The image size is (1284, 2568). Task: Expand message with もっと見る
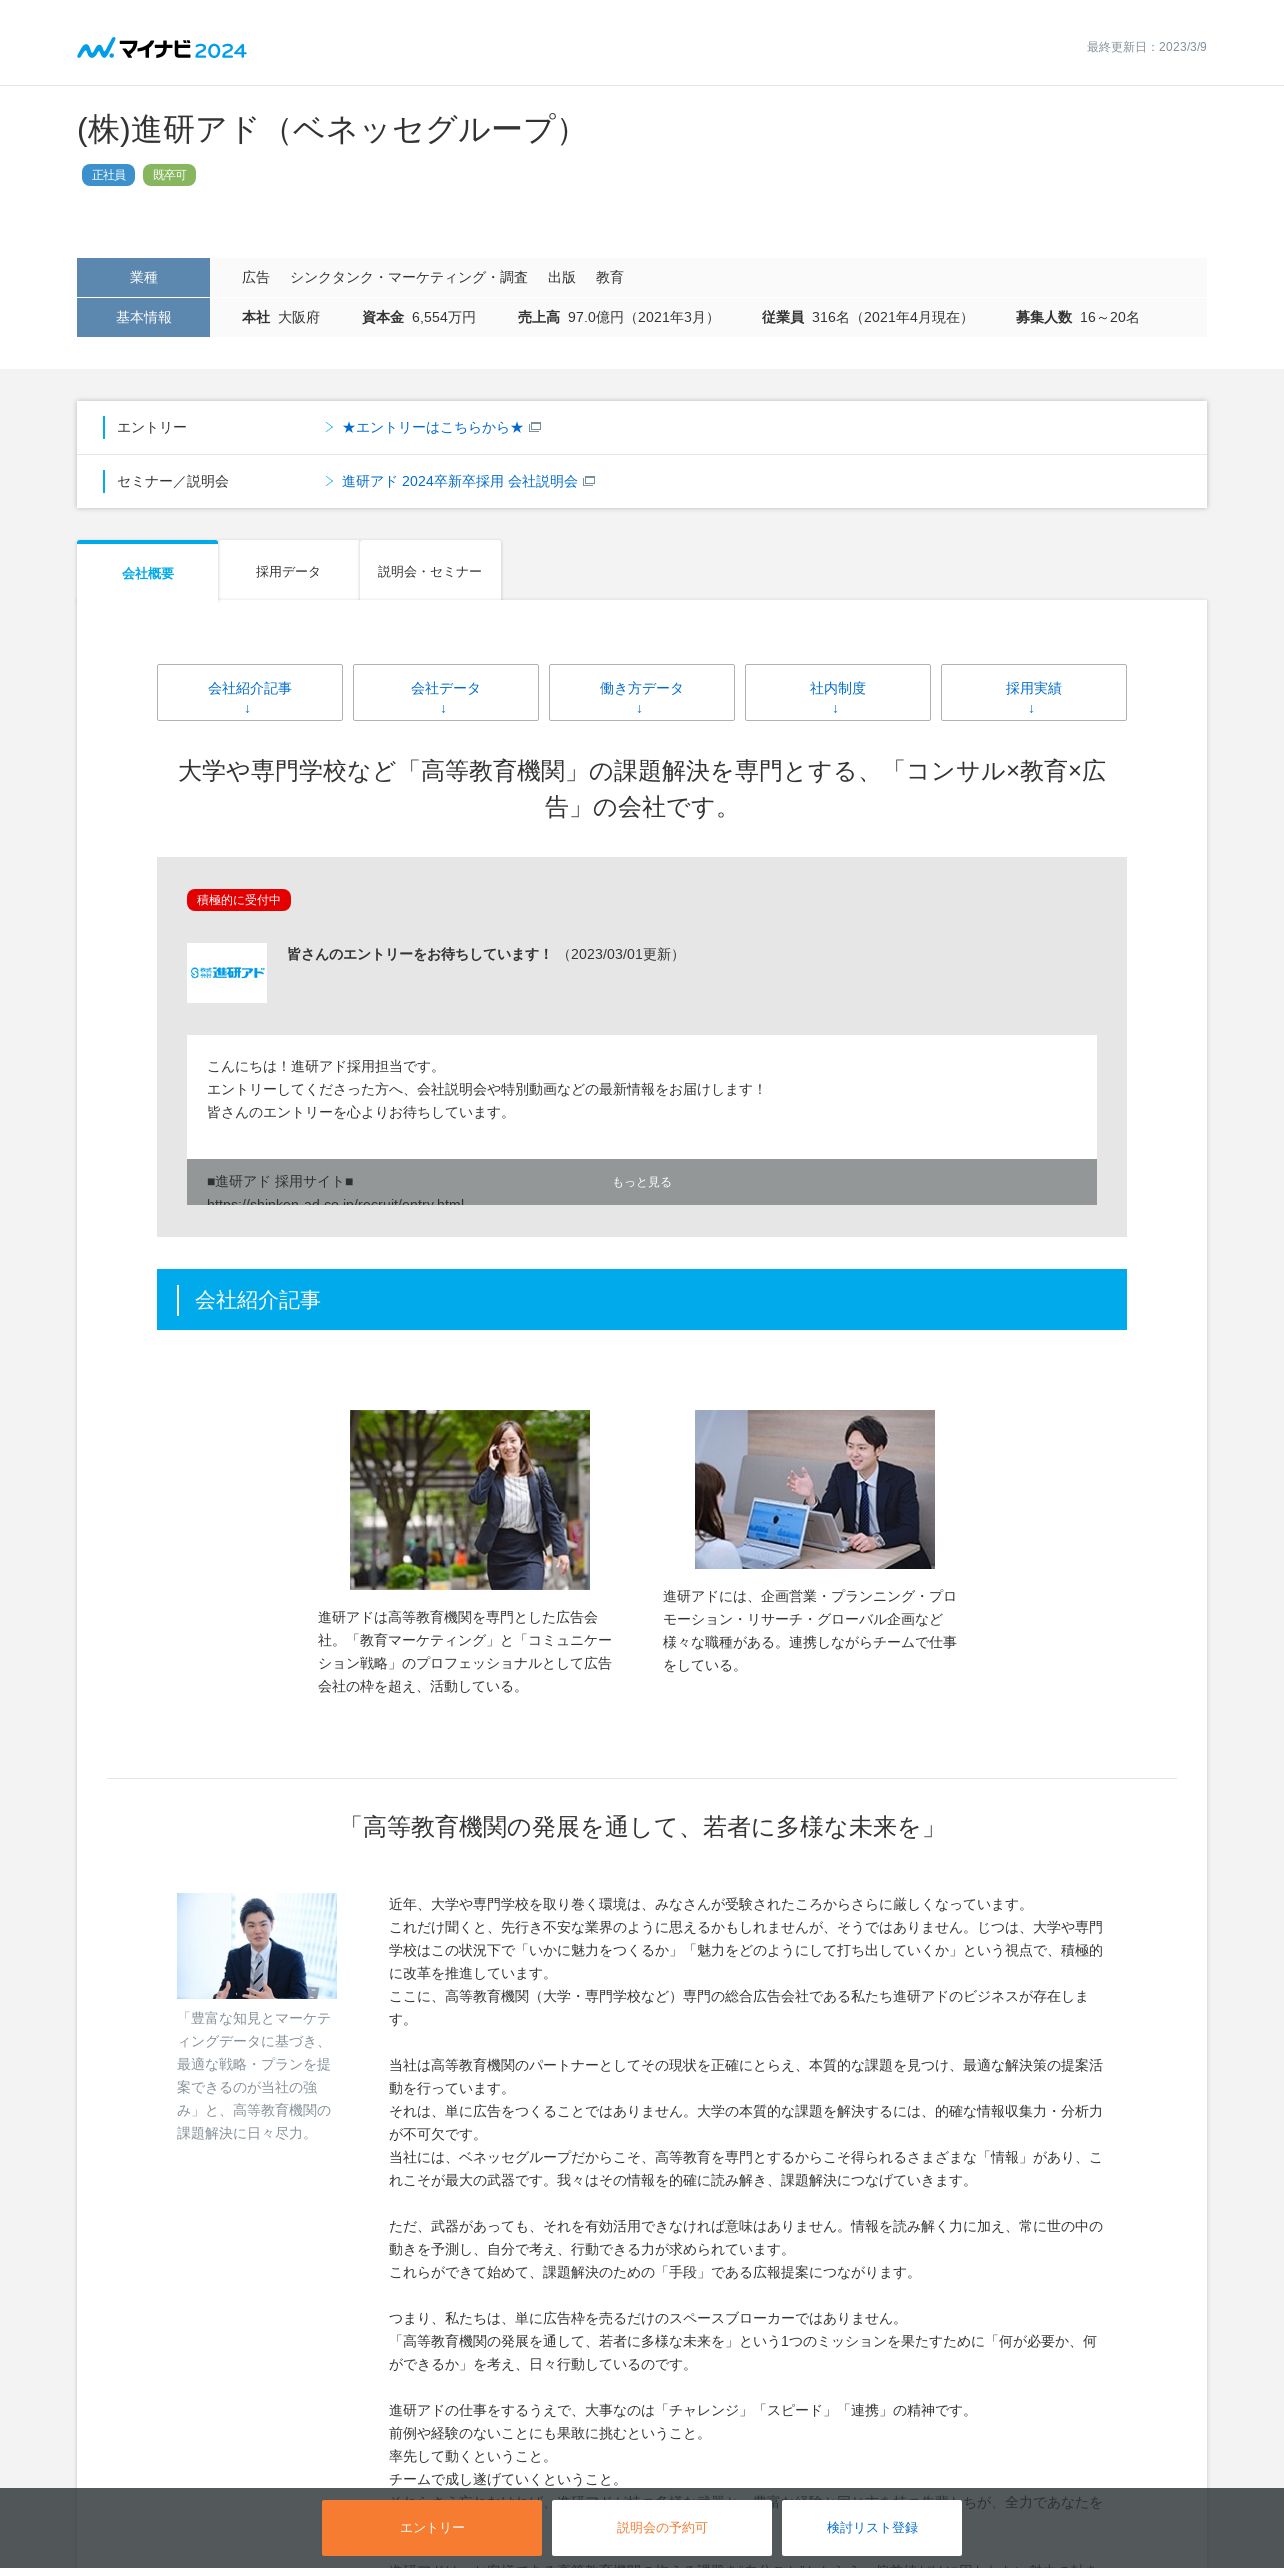[642, 1182]
